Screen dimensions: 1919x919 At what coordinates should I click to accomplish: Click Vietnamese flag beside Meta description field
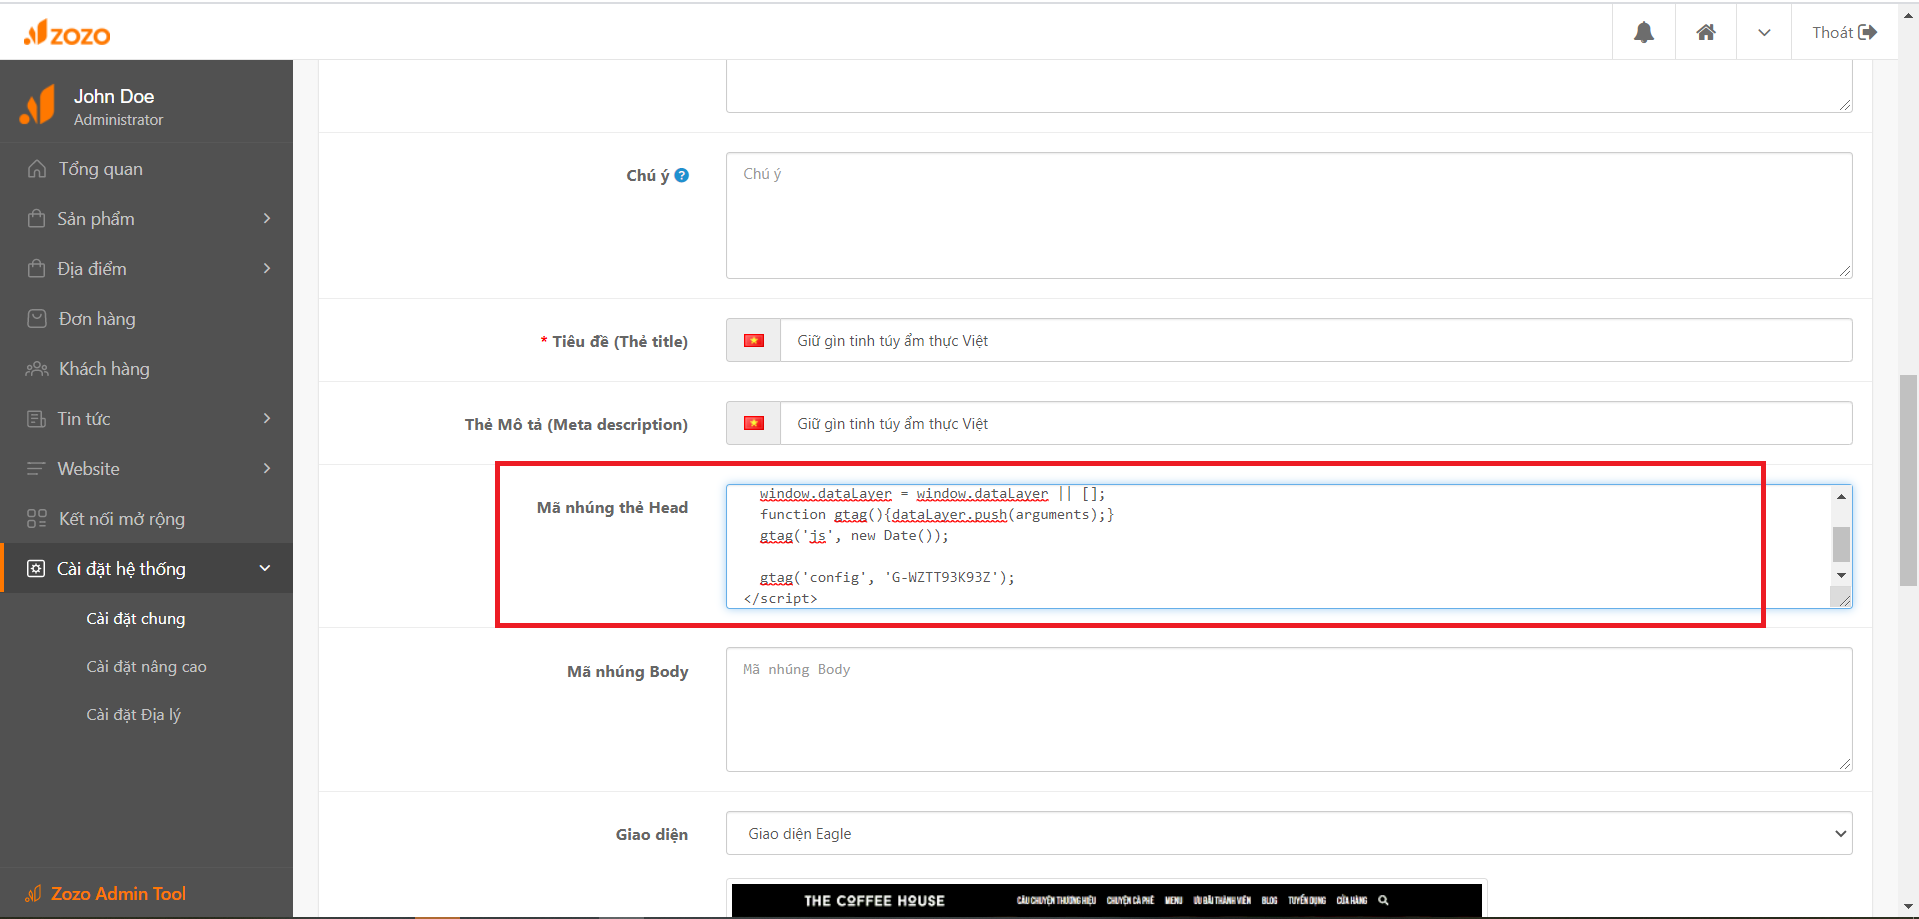click(x=754, y=423)
